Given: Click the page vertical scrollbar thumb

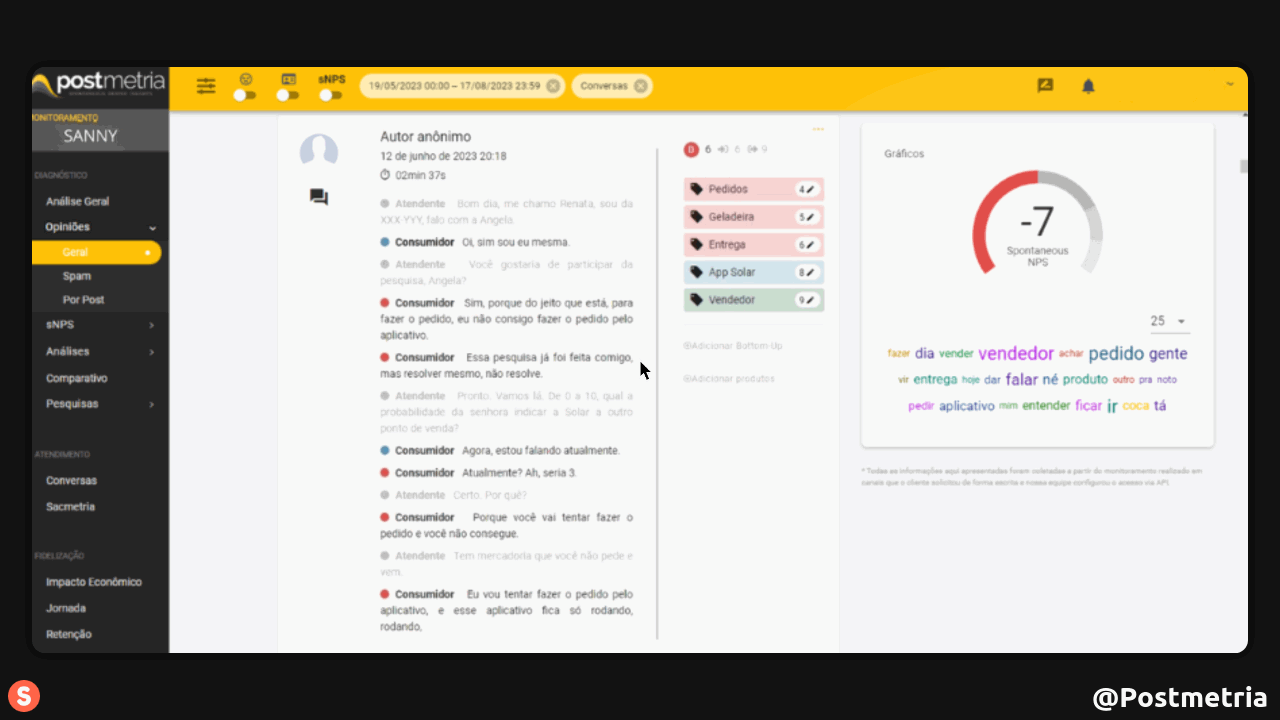Looking at the screenshot, I should [x=1244, y=166].
